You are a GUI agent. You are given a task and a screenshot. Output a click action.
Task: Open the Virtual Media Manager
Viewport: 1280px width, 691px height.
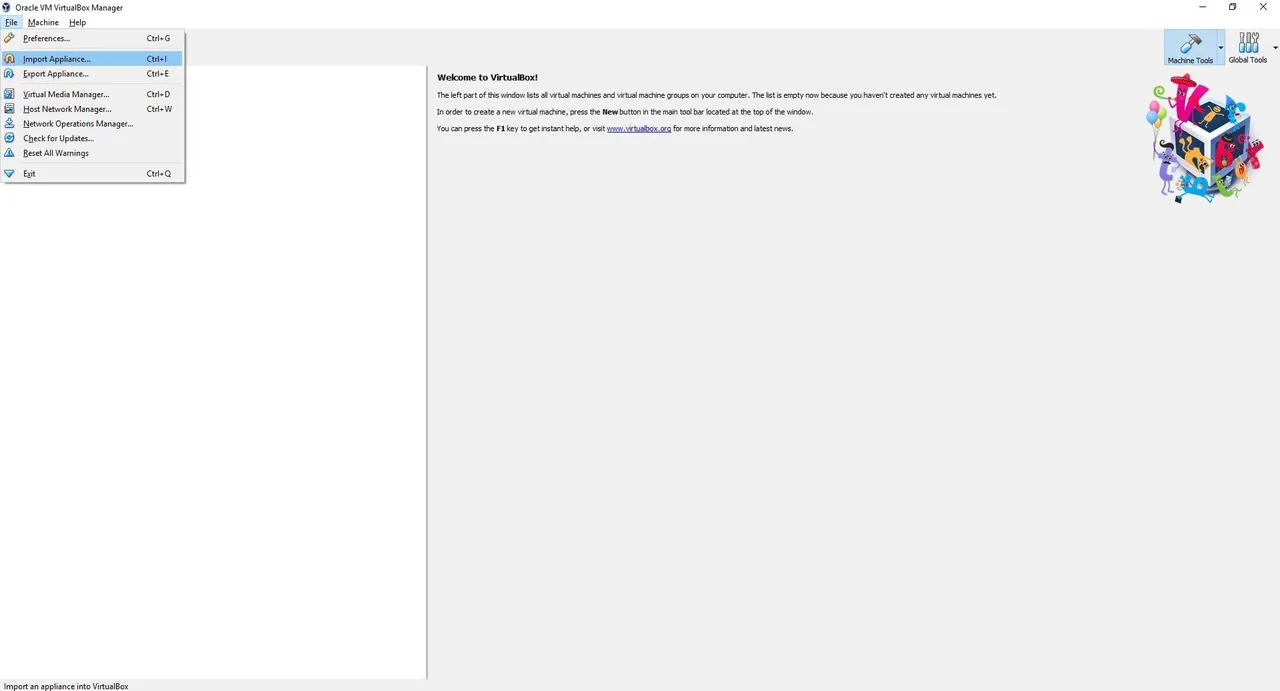pyautogui.click(x=92, y=94)
